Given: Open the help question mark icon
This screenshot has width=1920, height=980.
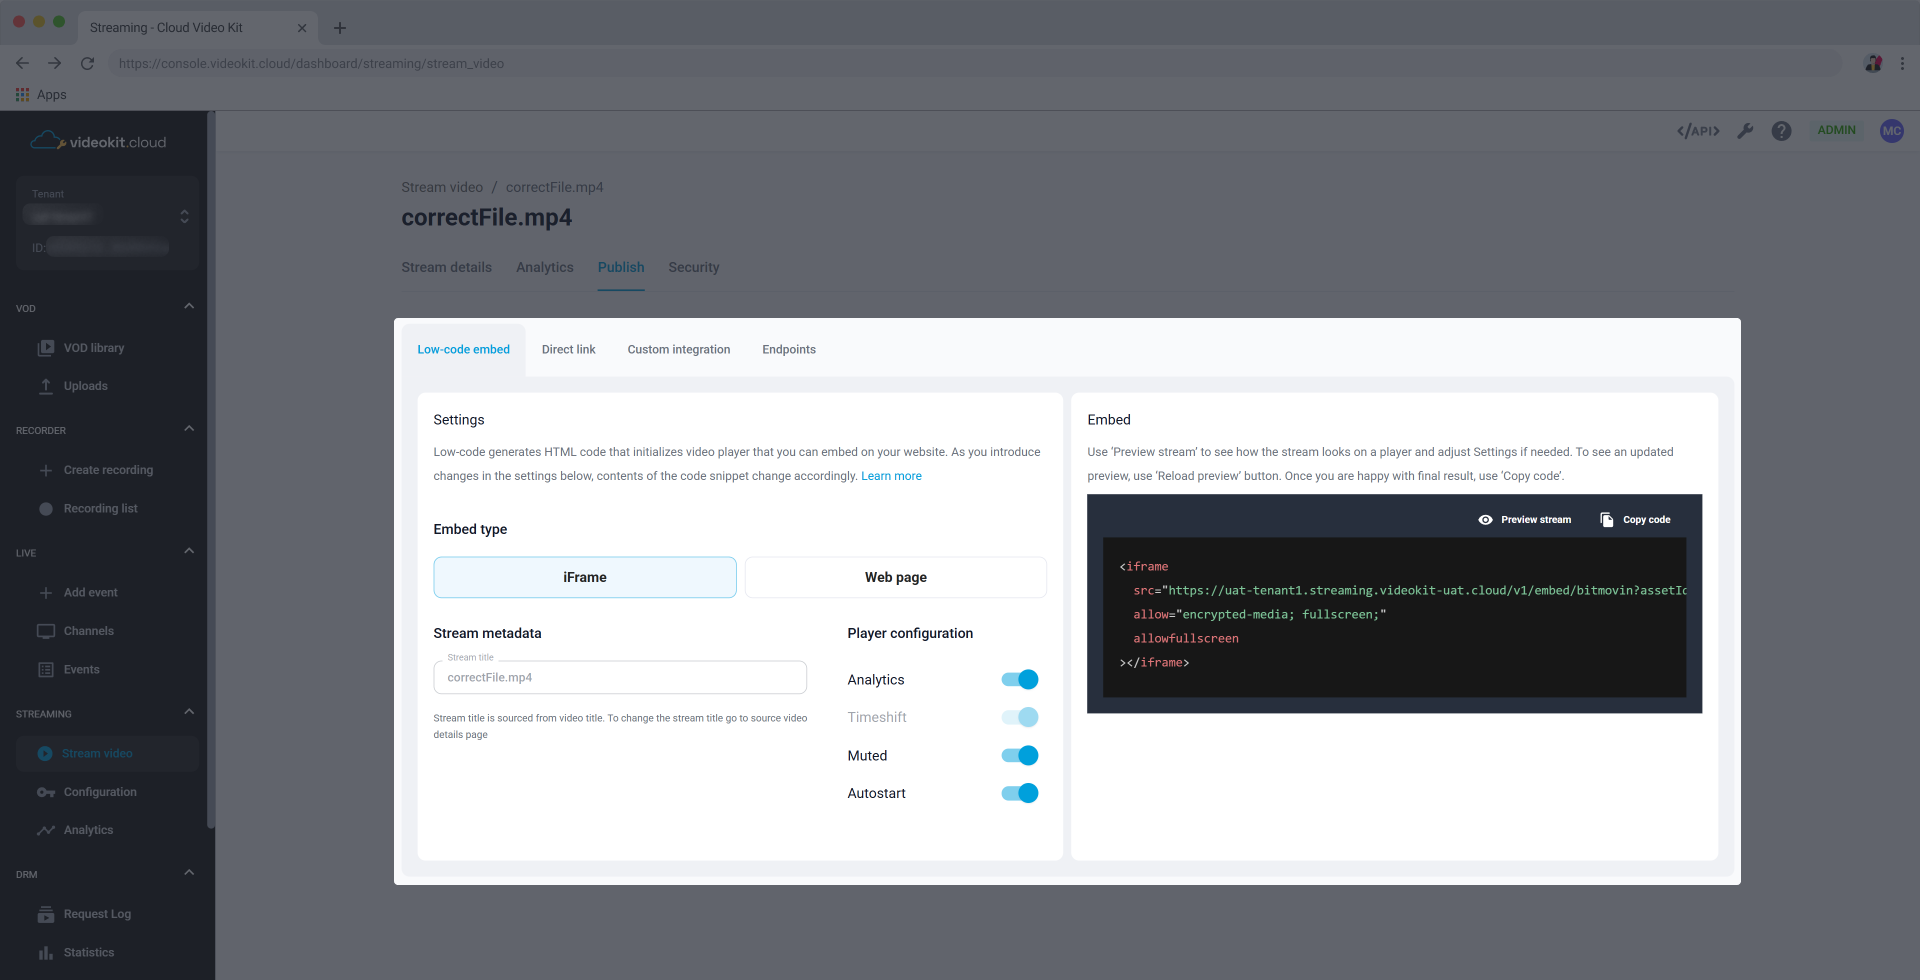Looking at the screenshot, I should (x=1781, y=131).
